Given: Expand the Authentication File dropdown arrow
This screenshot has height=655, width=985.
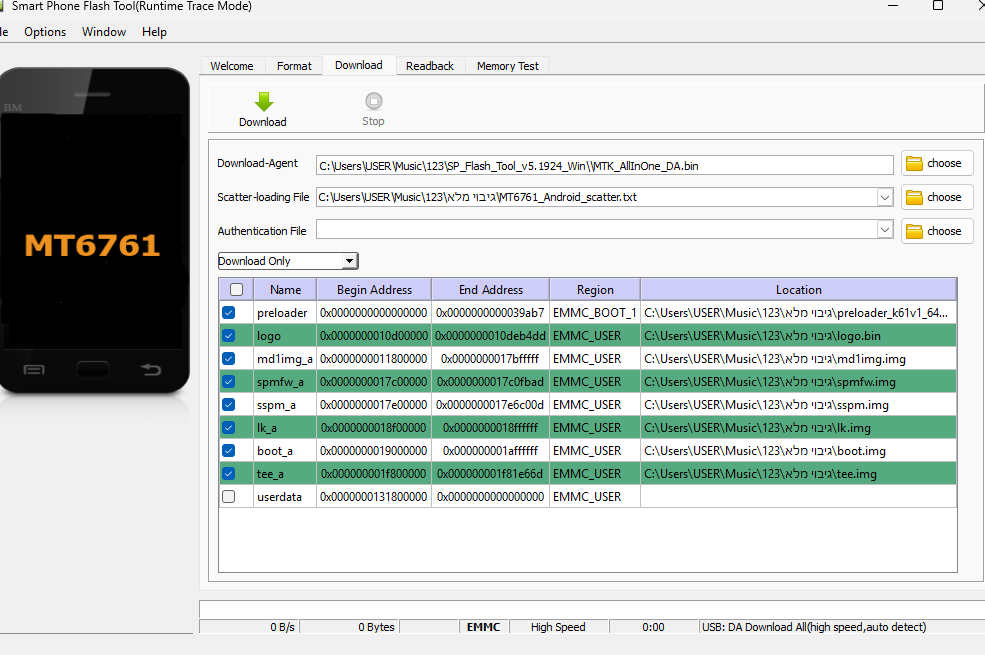Looking at the screenshot, I should point(884,231).
